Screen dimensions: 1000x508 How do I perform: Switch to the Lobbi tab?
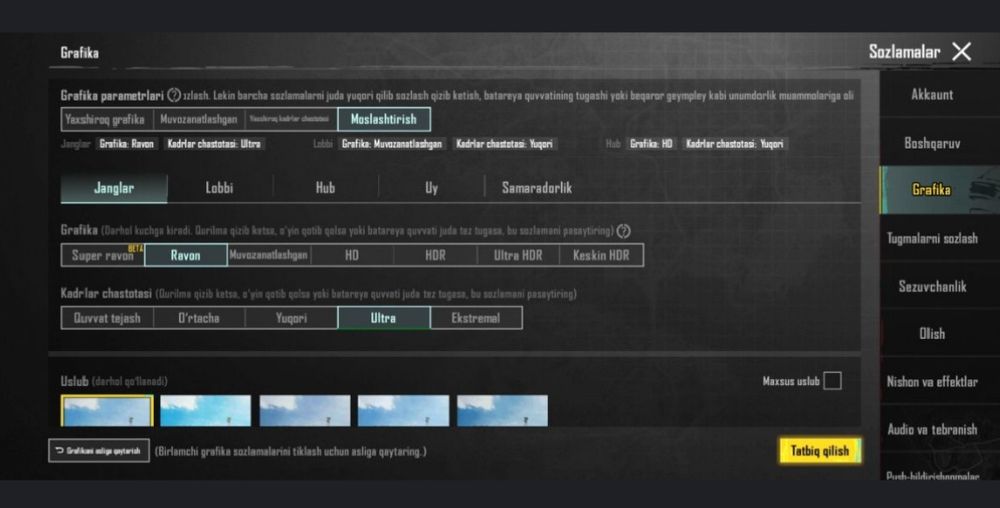(219, 188)
